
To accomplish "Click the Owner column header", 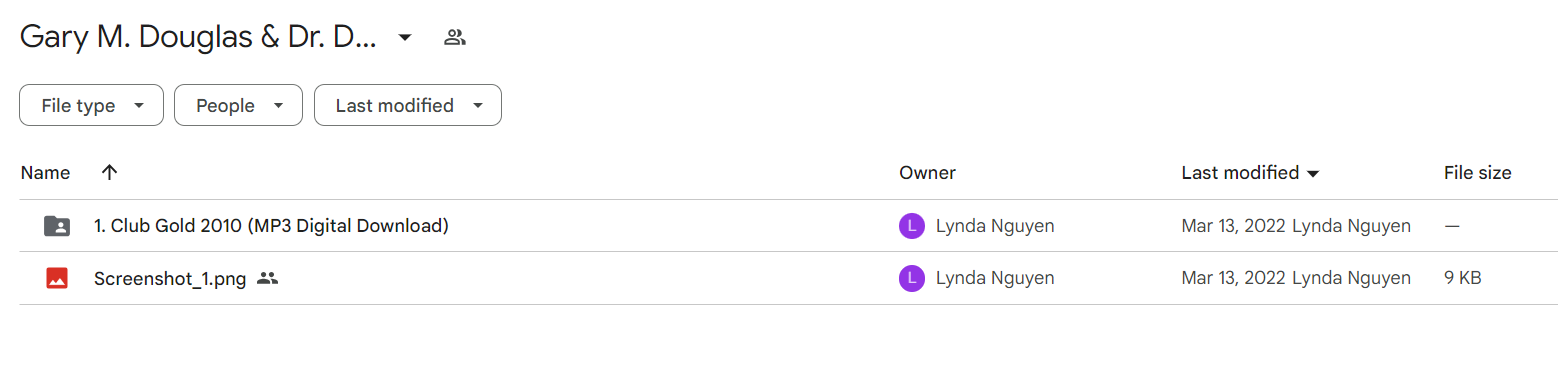I will [x=927, y=172].
